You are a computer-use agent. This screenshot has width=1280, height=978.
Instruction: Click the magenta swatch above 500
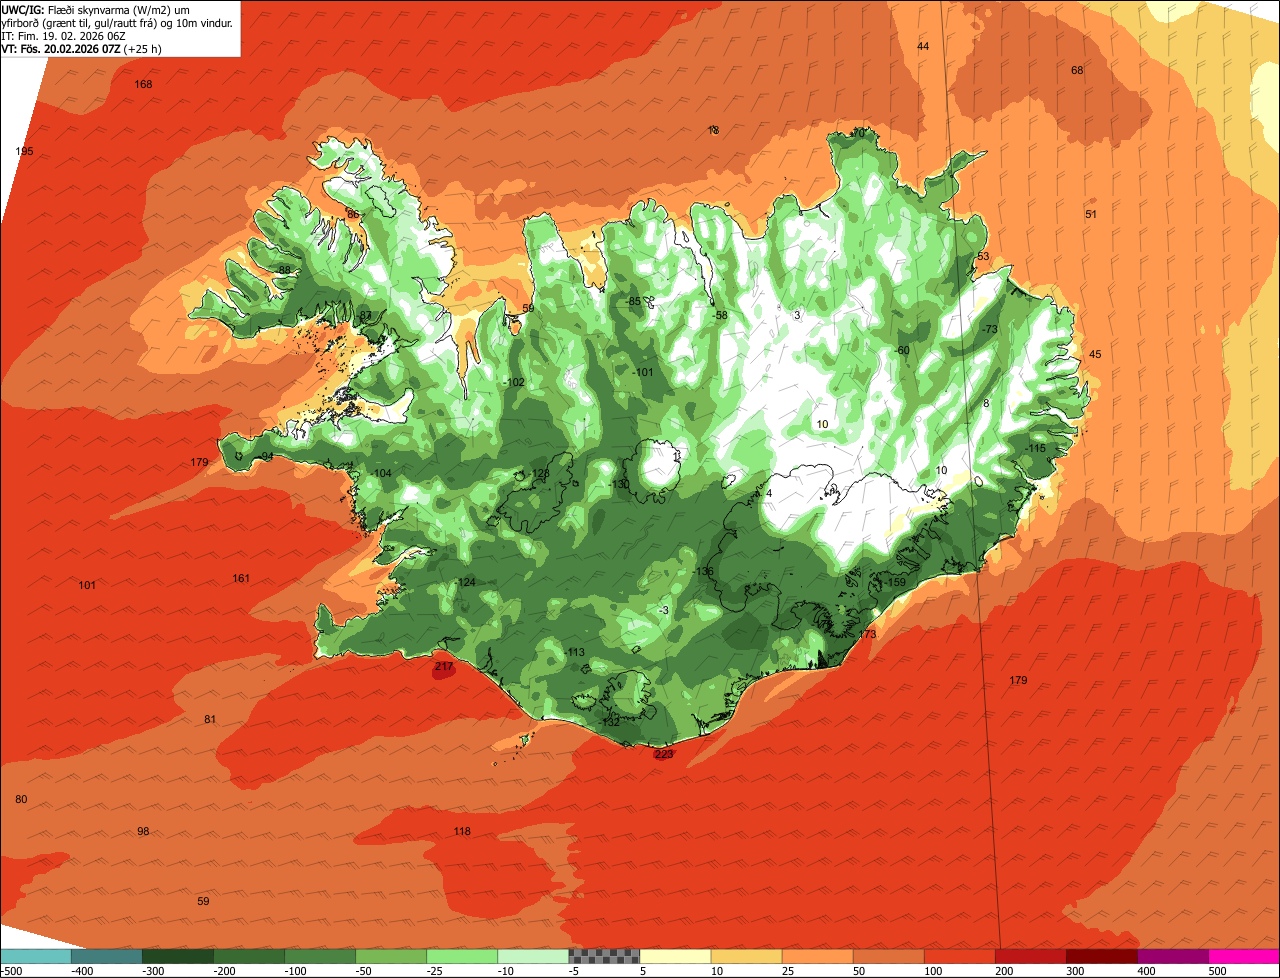pos(1243,956)
